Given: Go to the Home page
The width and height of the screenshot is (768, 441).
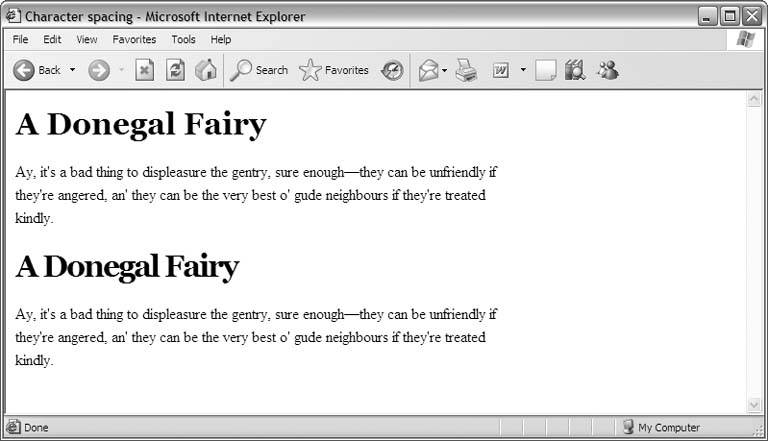Looking at the screenshot, I should [206, 70].
